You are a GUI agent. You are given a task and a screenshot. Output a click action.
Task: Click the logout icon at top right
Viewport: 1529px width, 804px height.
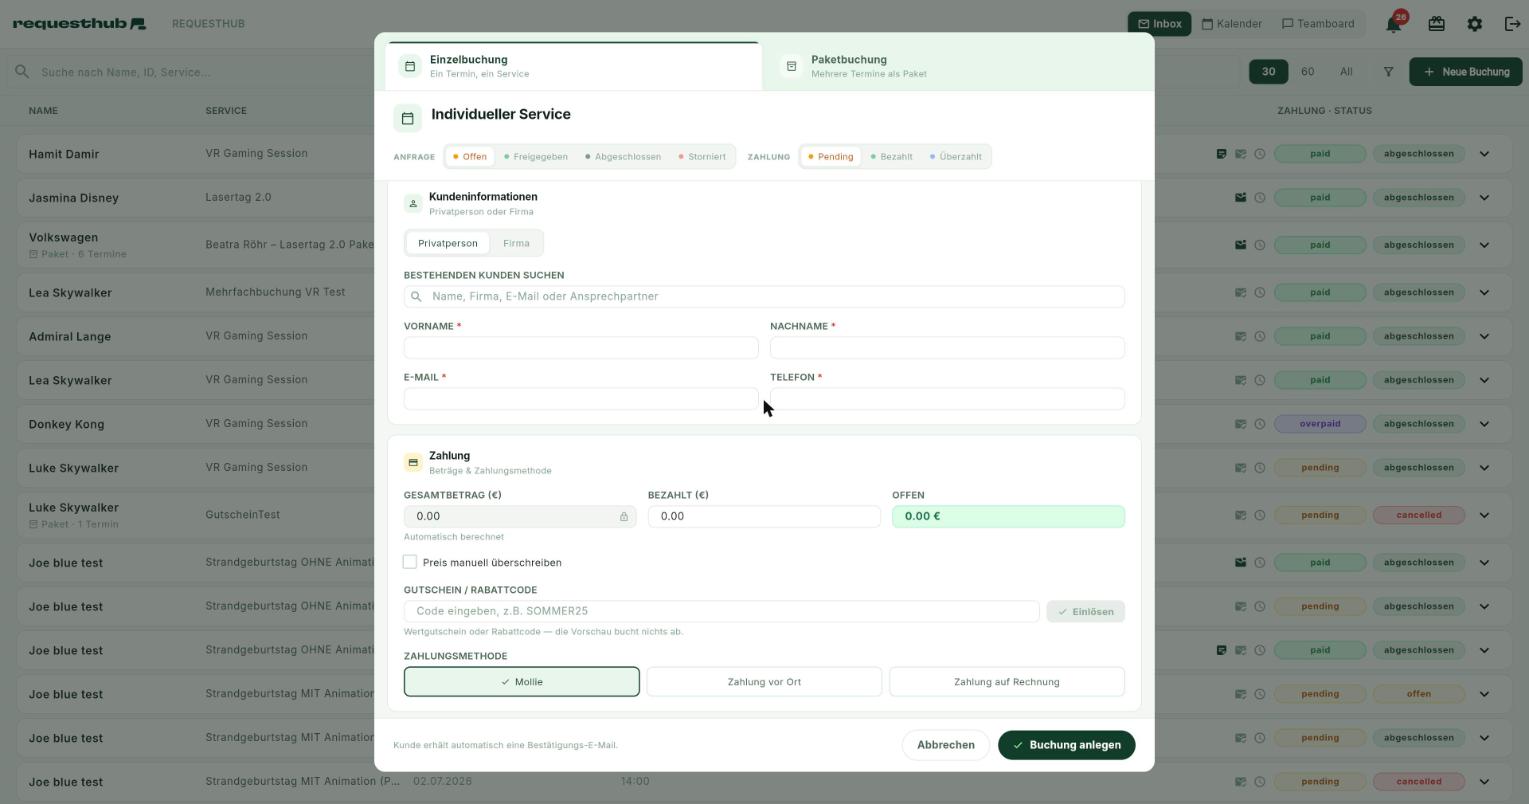click(1512, 24)
